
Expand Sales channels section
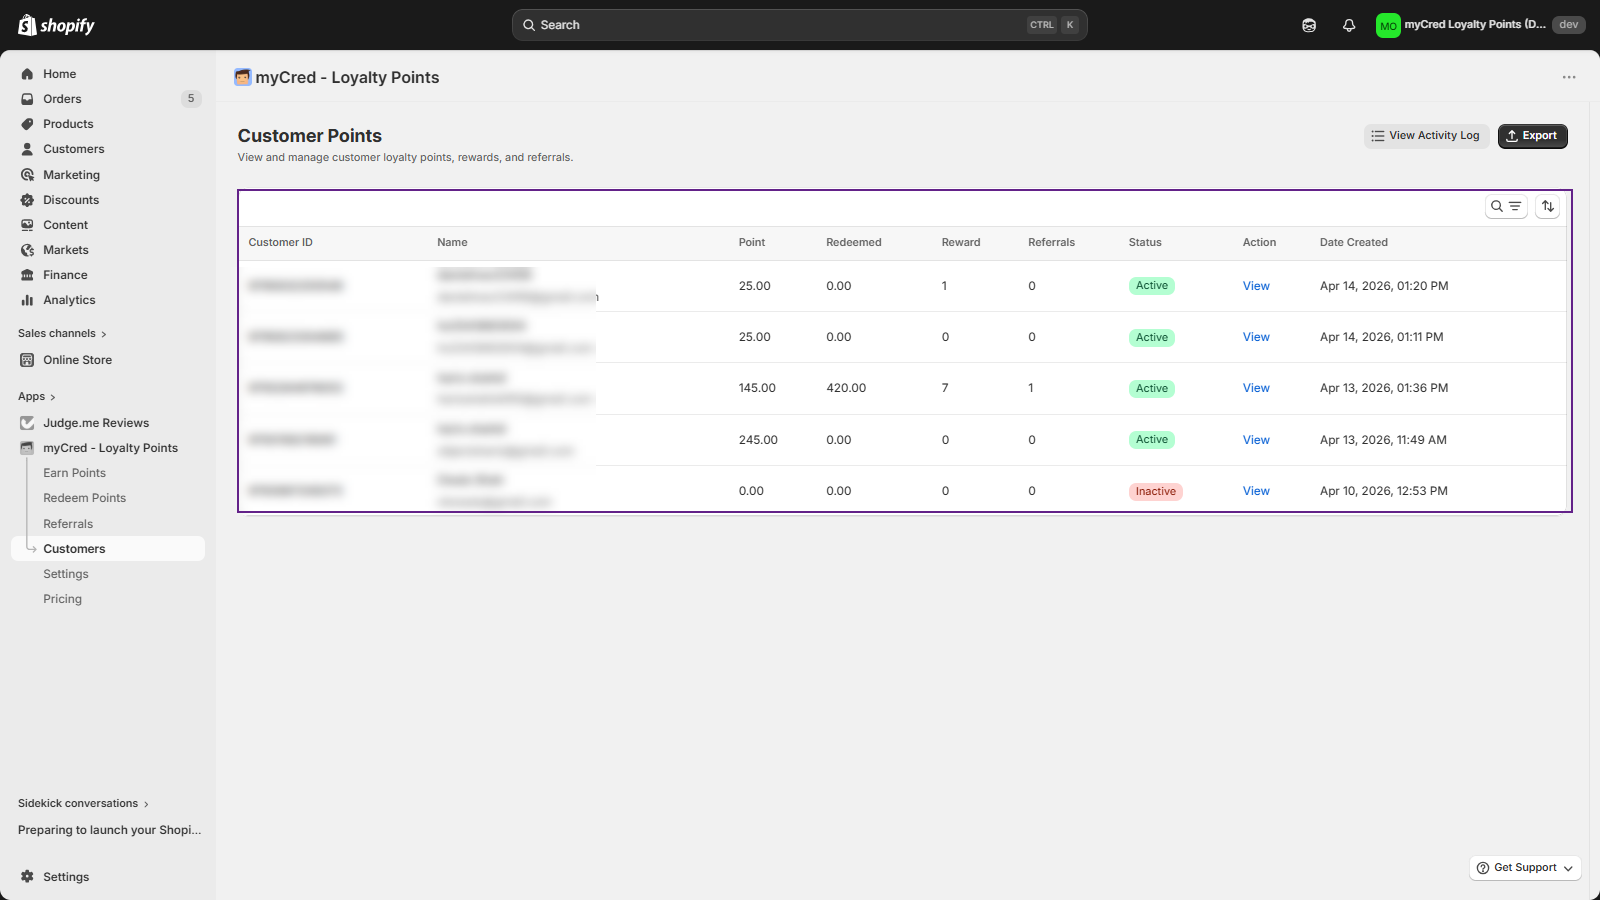62,333
